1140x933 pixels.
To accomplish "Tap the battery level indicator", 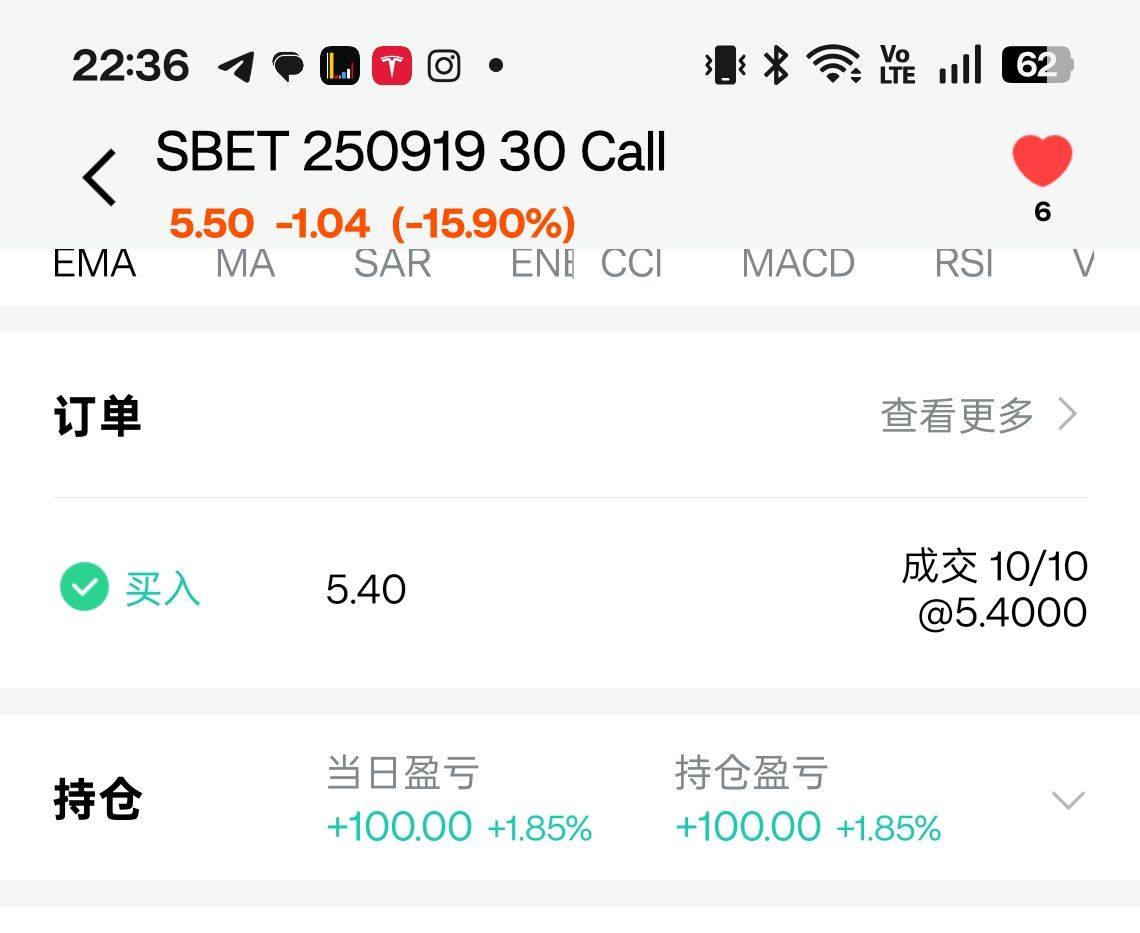I will click(x=1037, y=65).
